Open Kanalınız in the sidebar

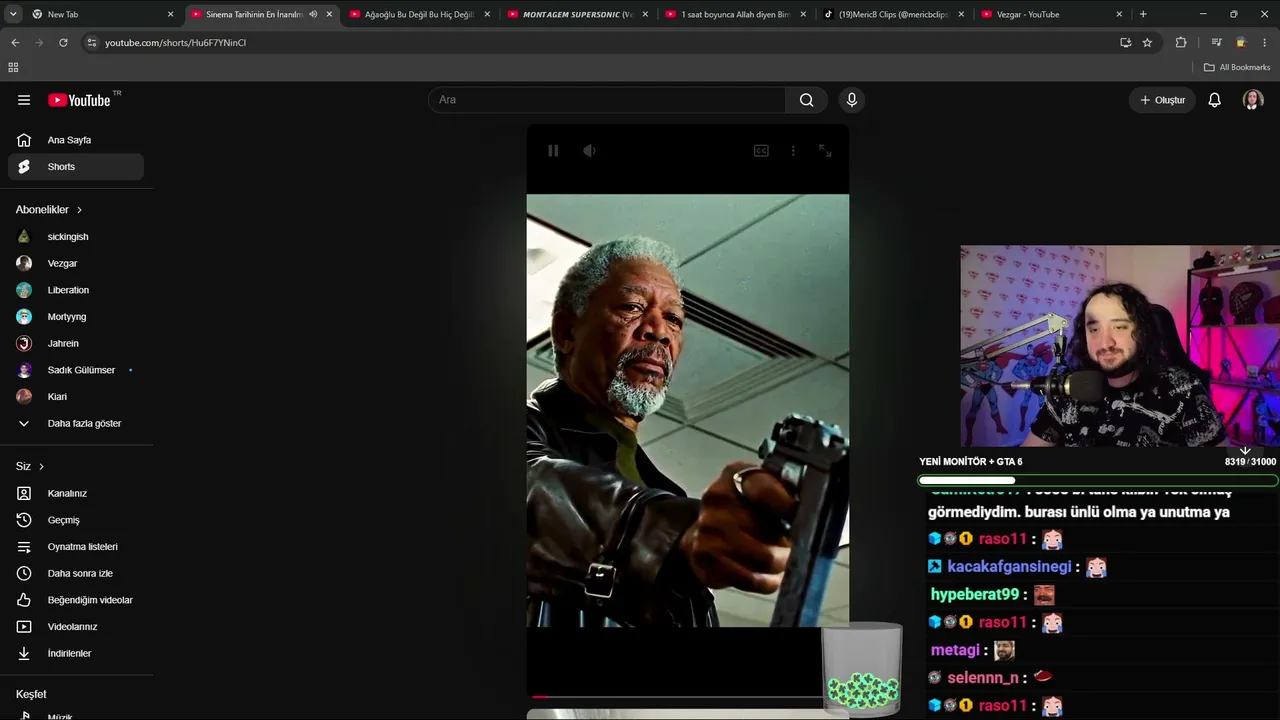(x=76, y=493)
